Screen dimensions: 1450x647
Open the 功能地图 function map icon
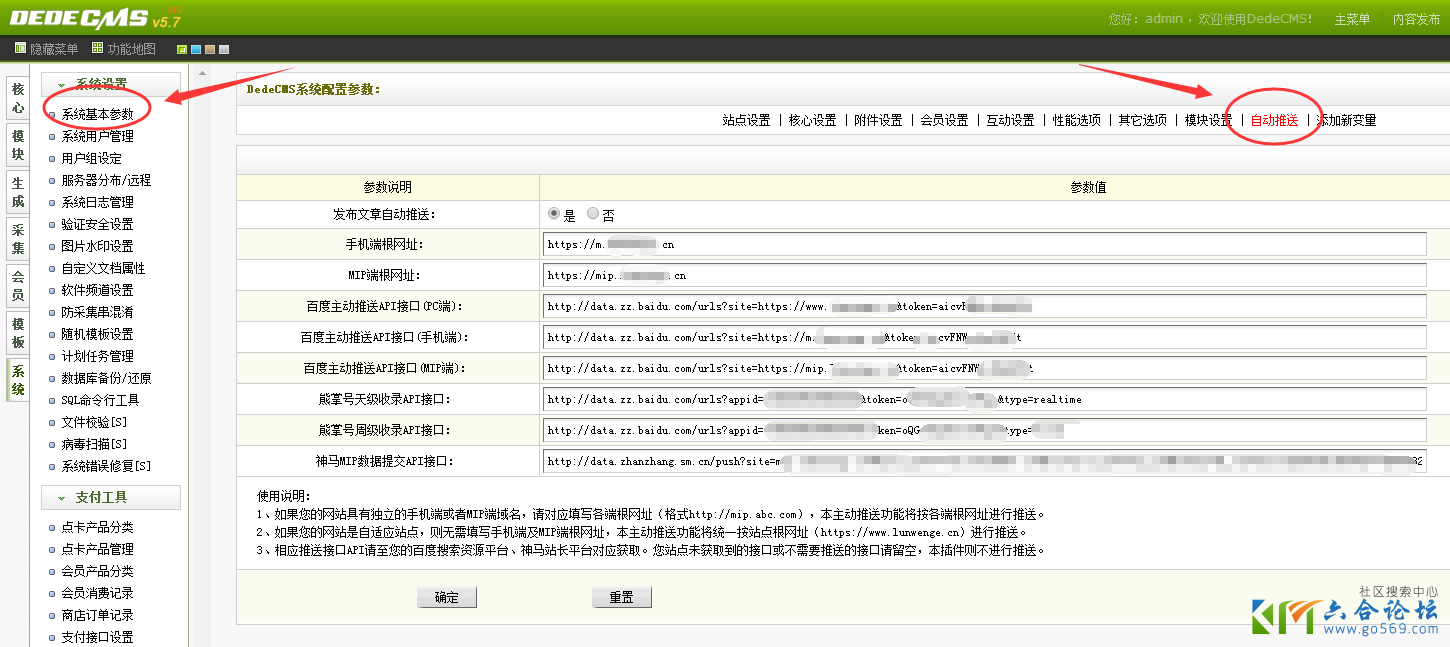pos(97,48)
